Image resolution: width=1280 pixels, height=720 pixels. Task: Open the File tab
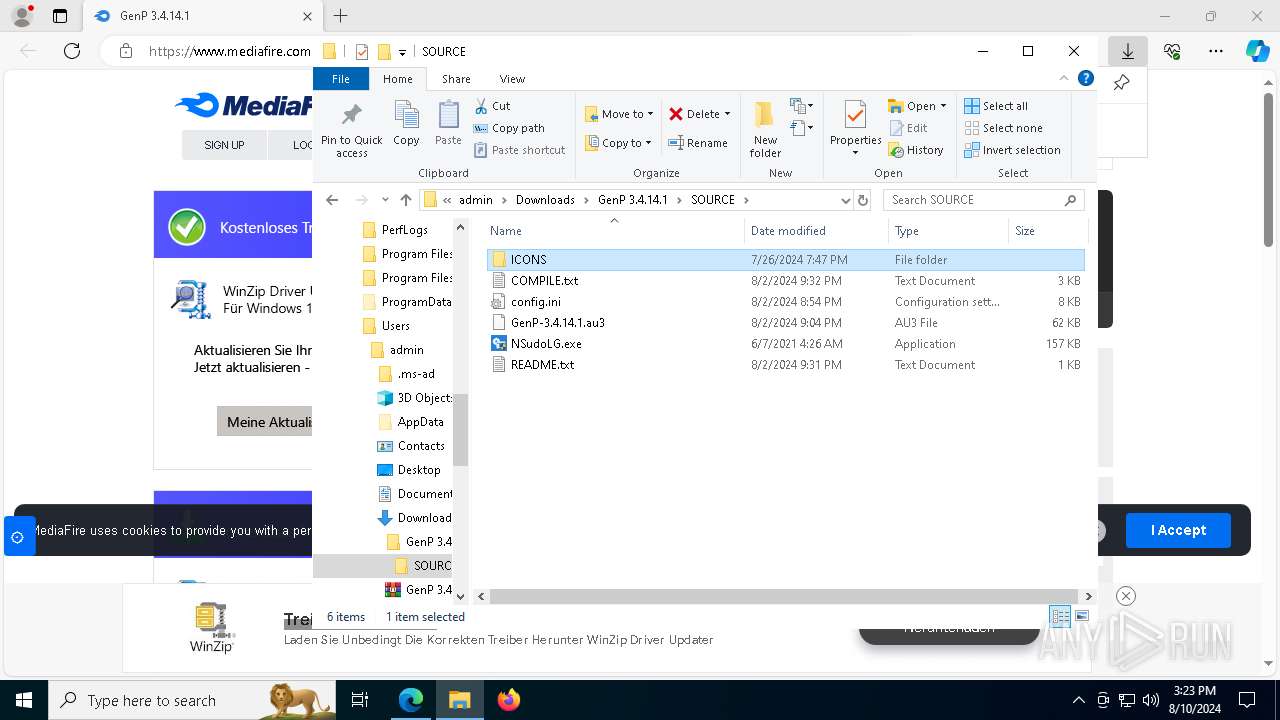[x=341, y=79]
